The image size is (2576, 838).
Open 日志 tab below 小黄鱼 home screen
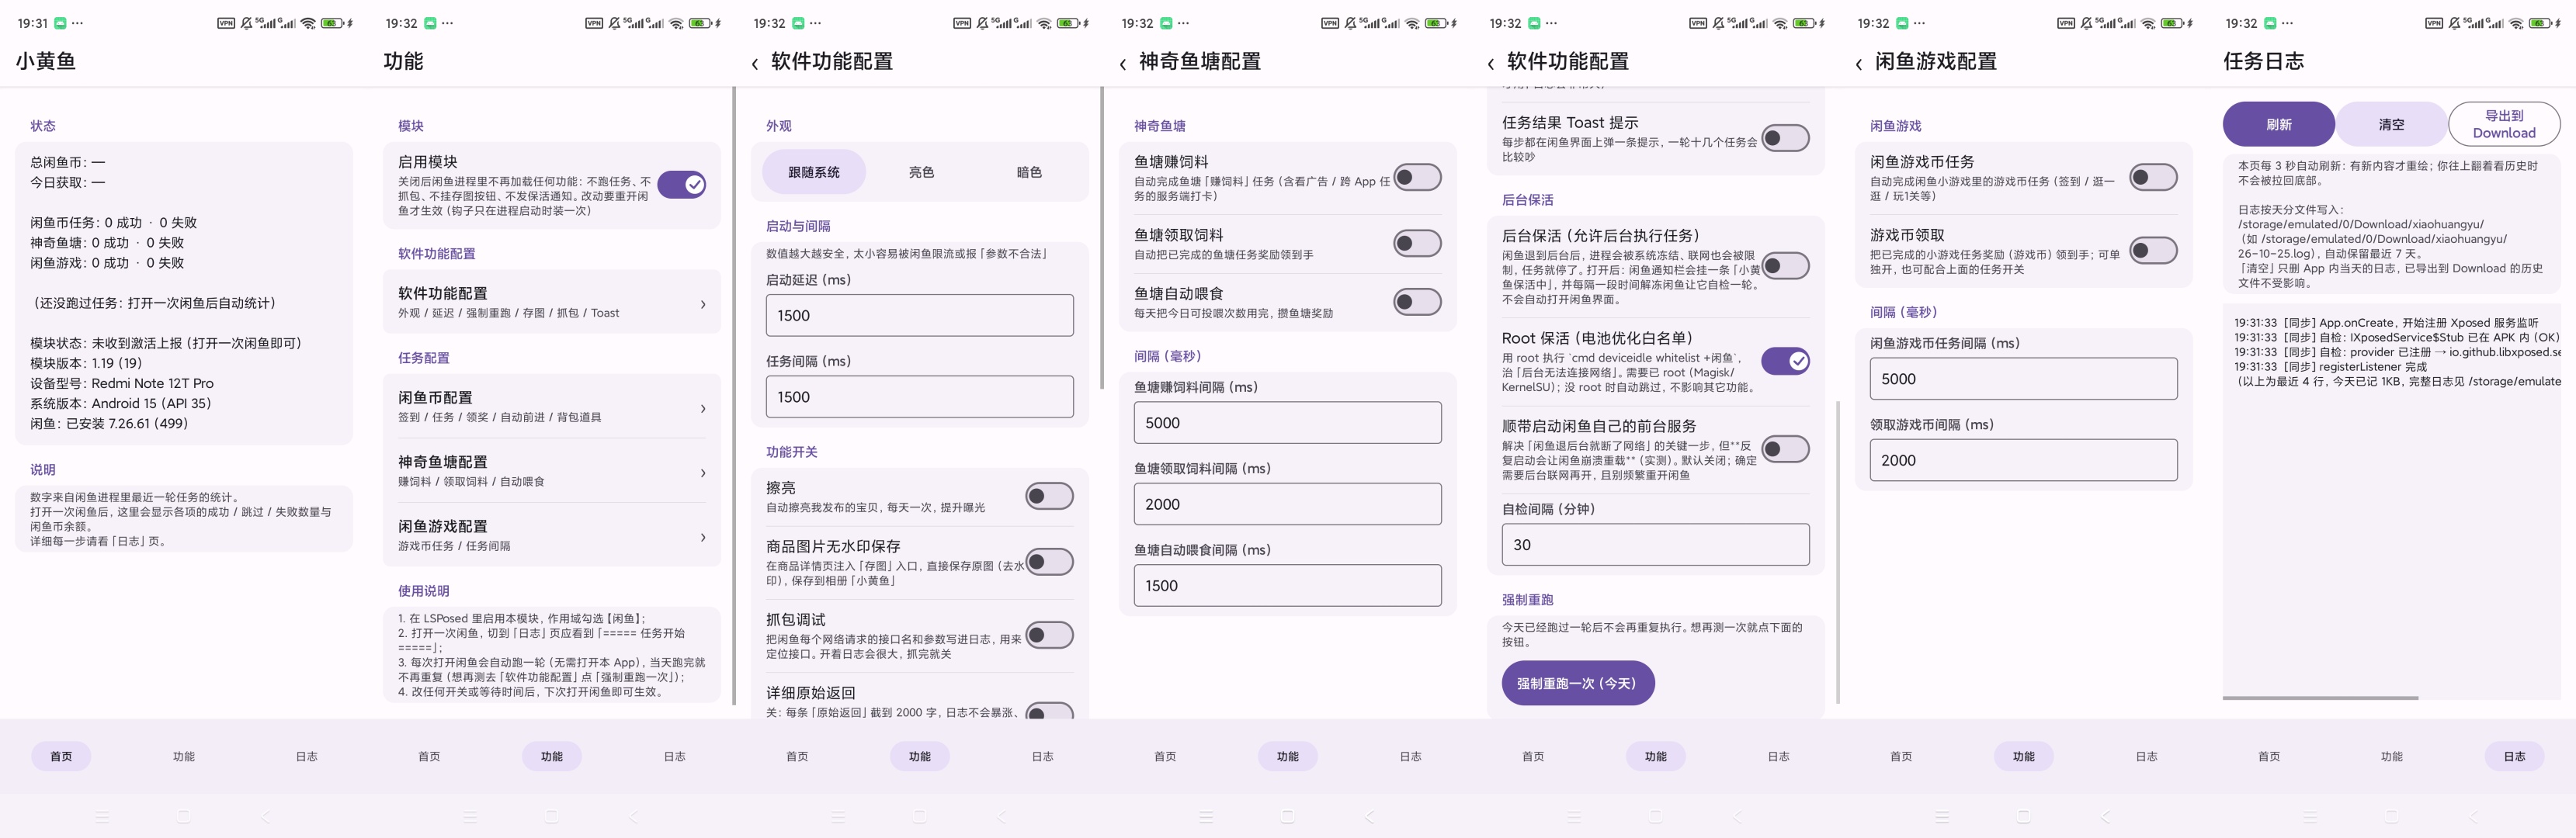307,757
